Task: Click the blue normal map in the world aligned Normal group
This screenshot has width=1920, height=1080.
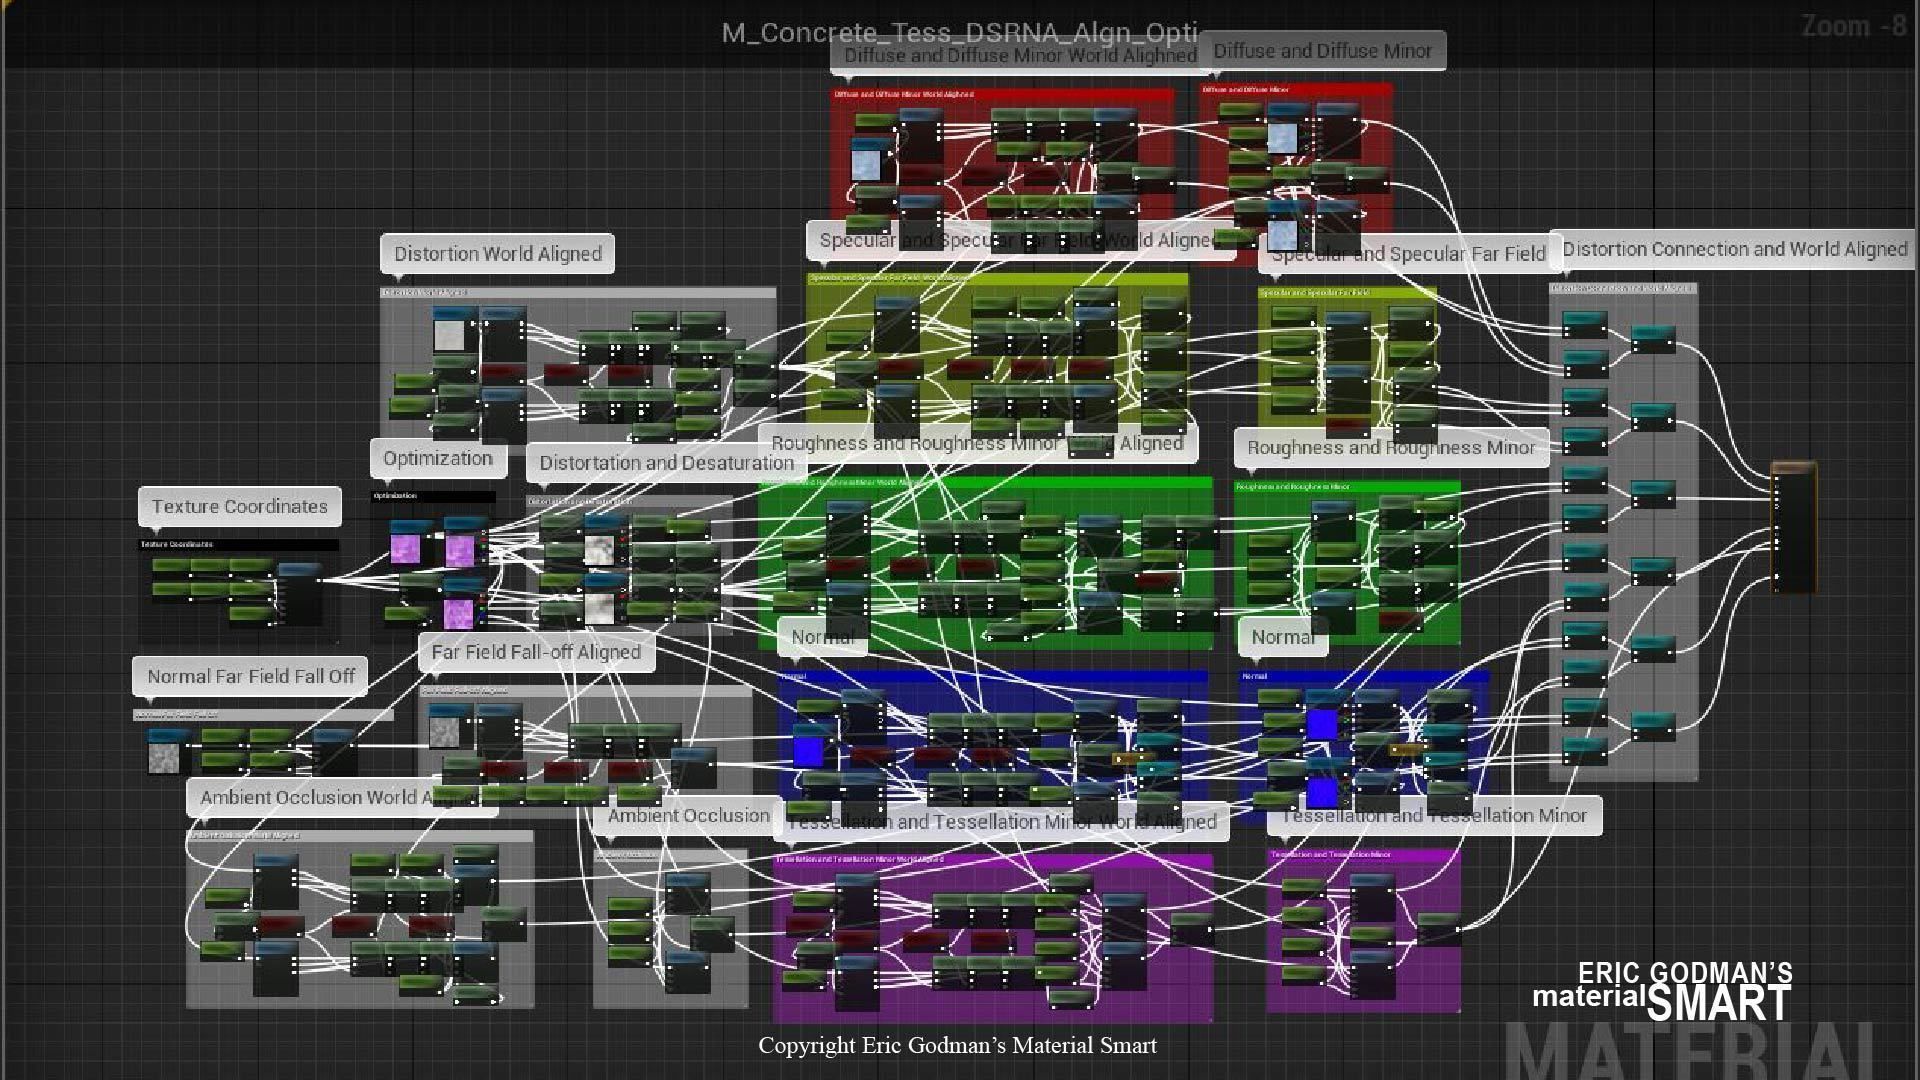Action: pyautogui.click(x=808, y=751)
